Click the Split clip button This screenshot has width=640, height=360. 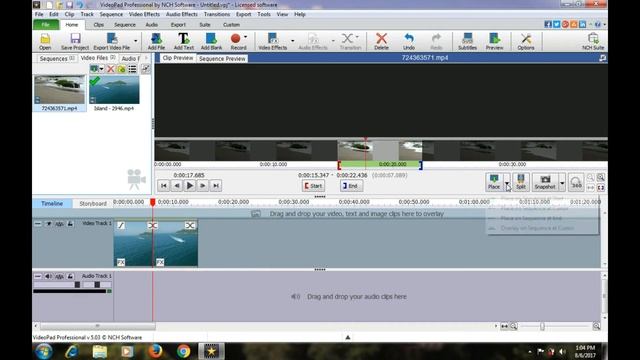521,182
